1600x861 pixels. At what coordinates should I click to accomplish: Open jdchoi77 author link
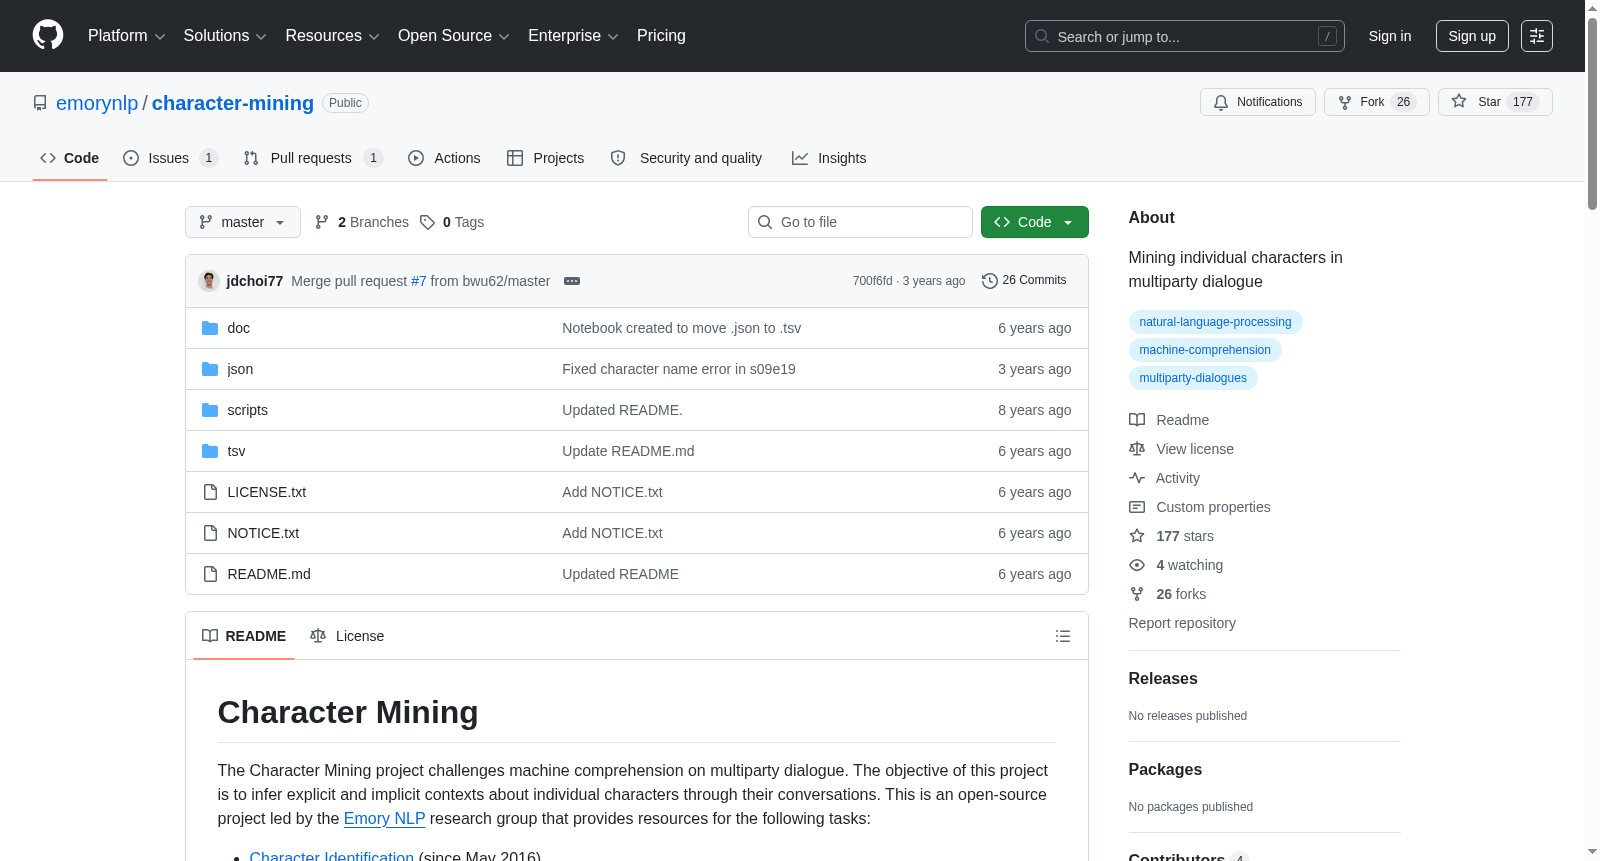255,281
